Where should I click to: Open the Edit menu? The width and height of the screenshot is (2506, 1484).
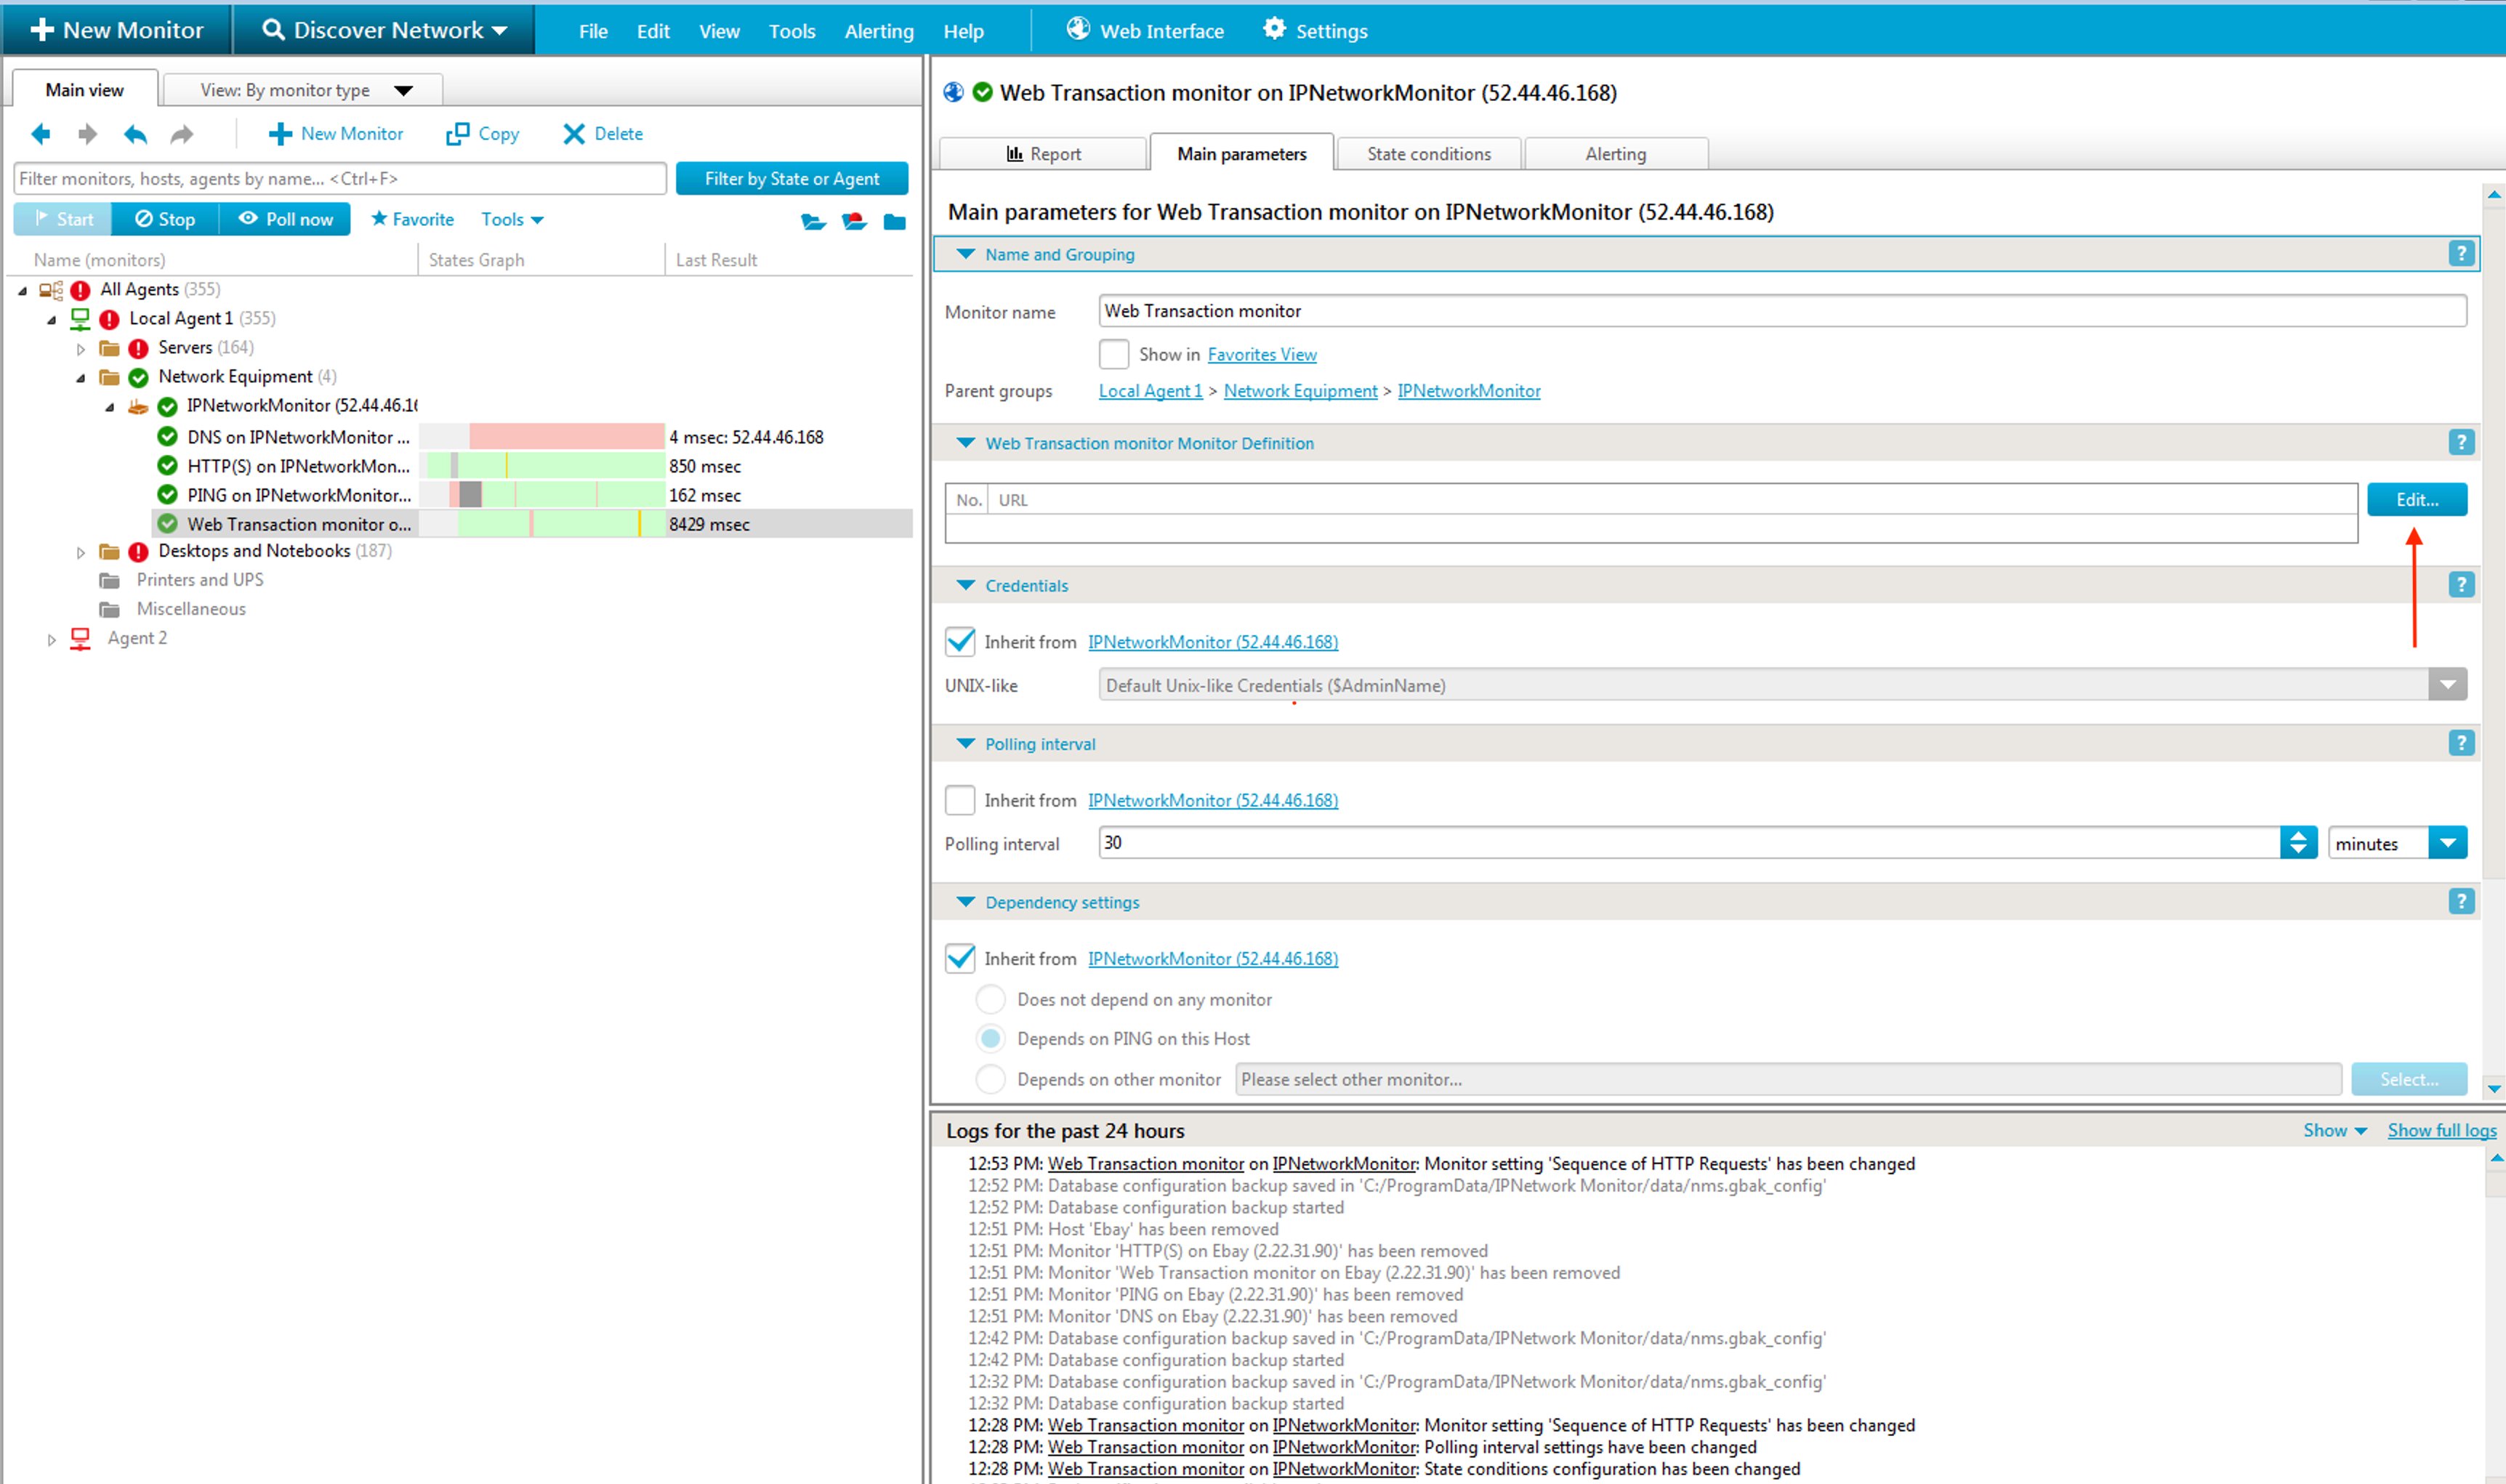653,31
